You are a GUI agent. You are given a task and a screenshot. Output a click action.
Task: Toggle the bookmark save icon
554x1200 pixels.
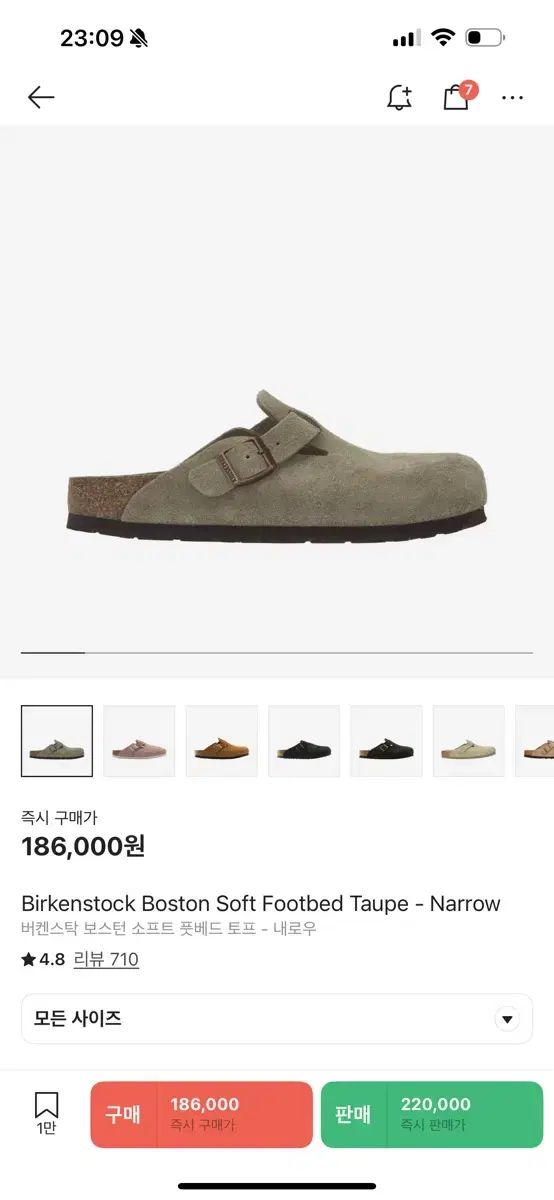click(x=46, y=1105)
